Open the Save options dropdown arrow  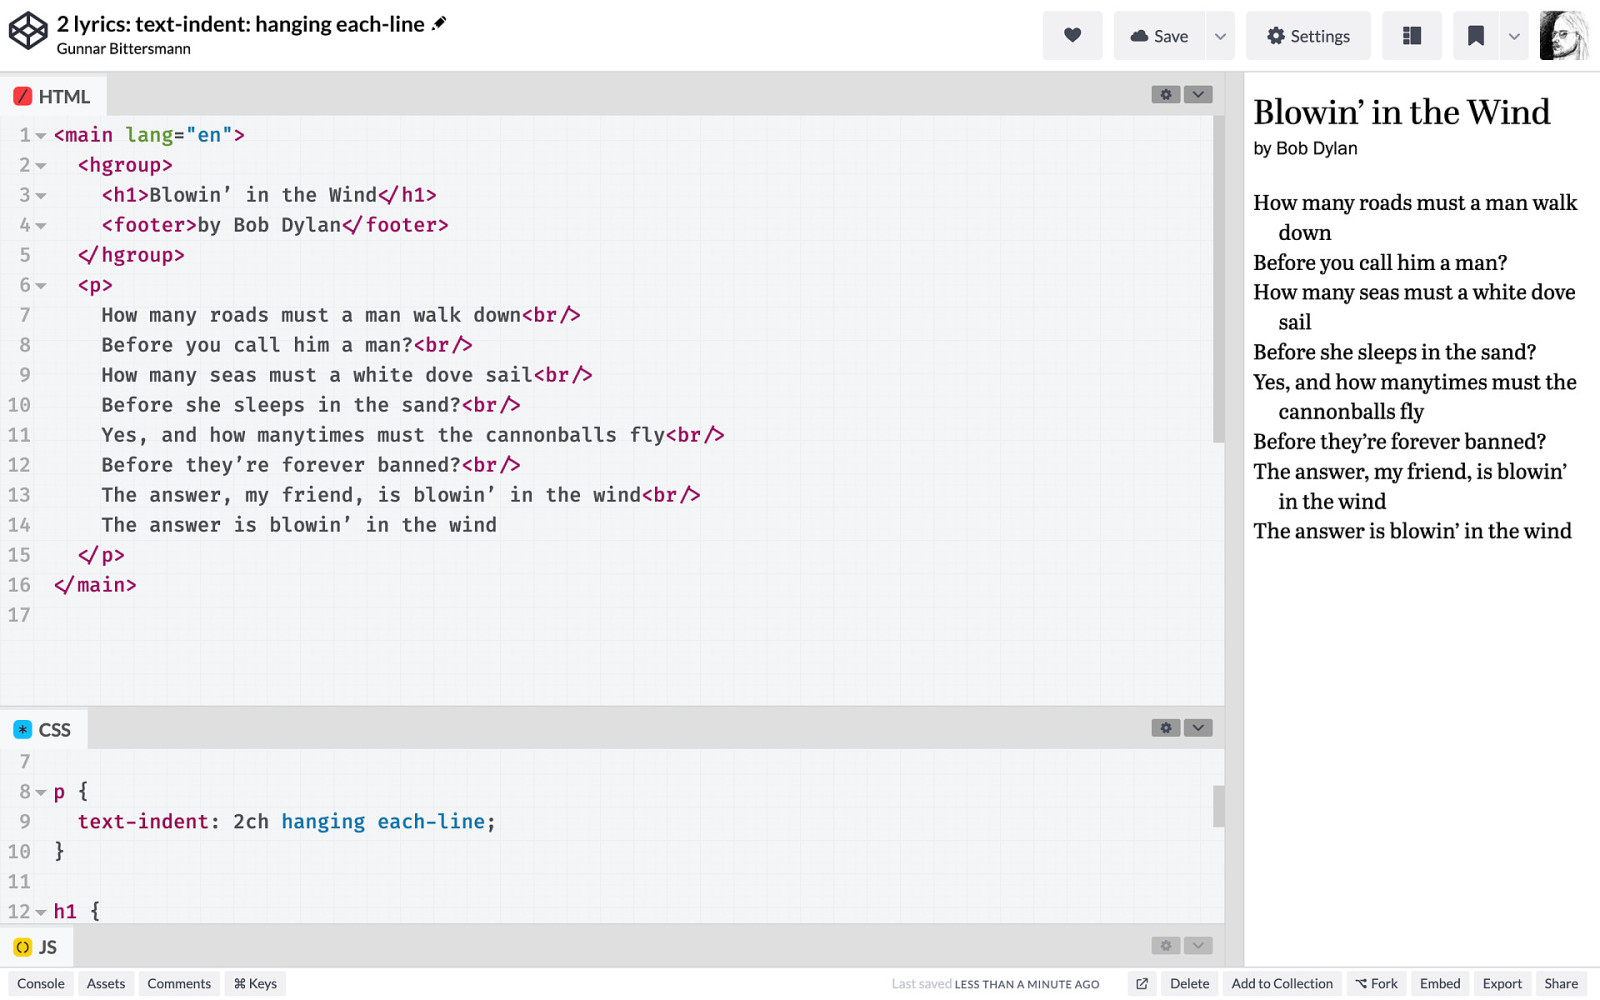pyautogui.click(x=1220, y=36)
